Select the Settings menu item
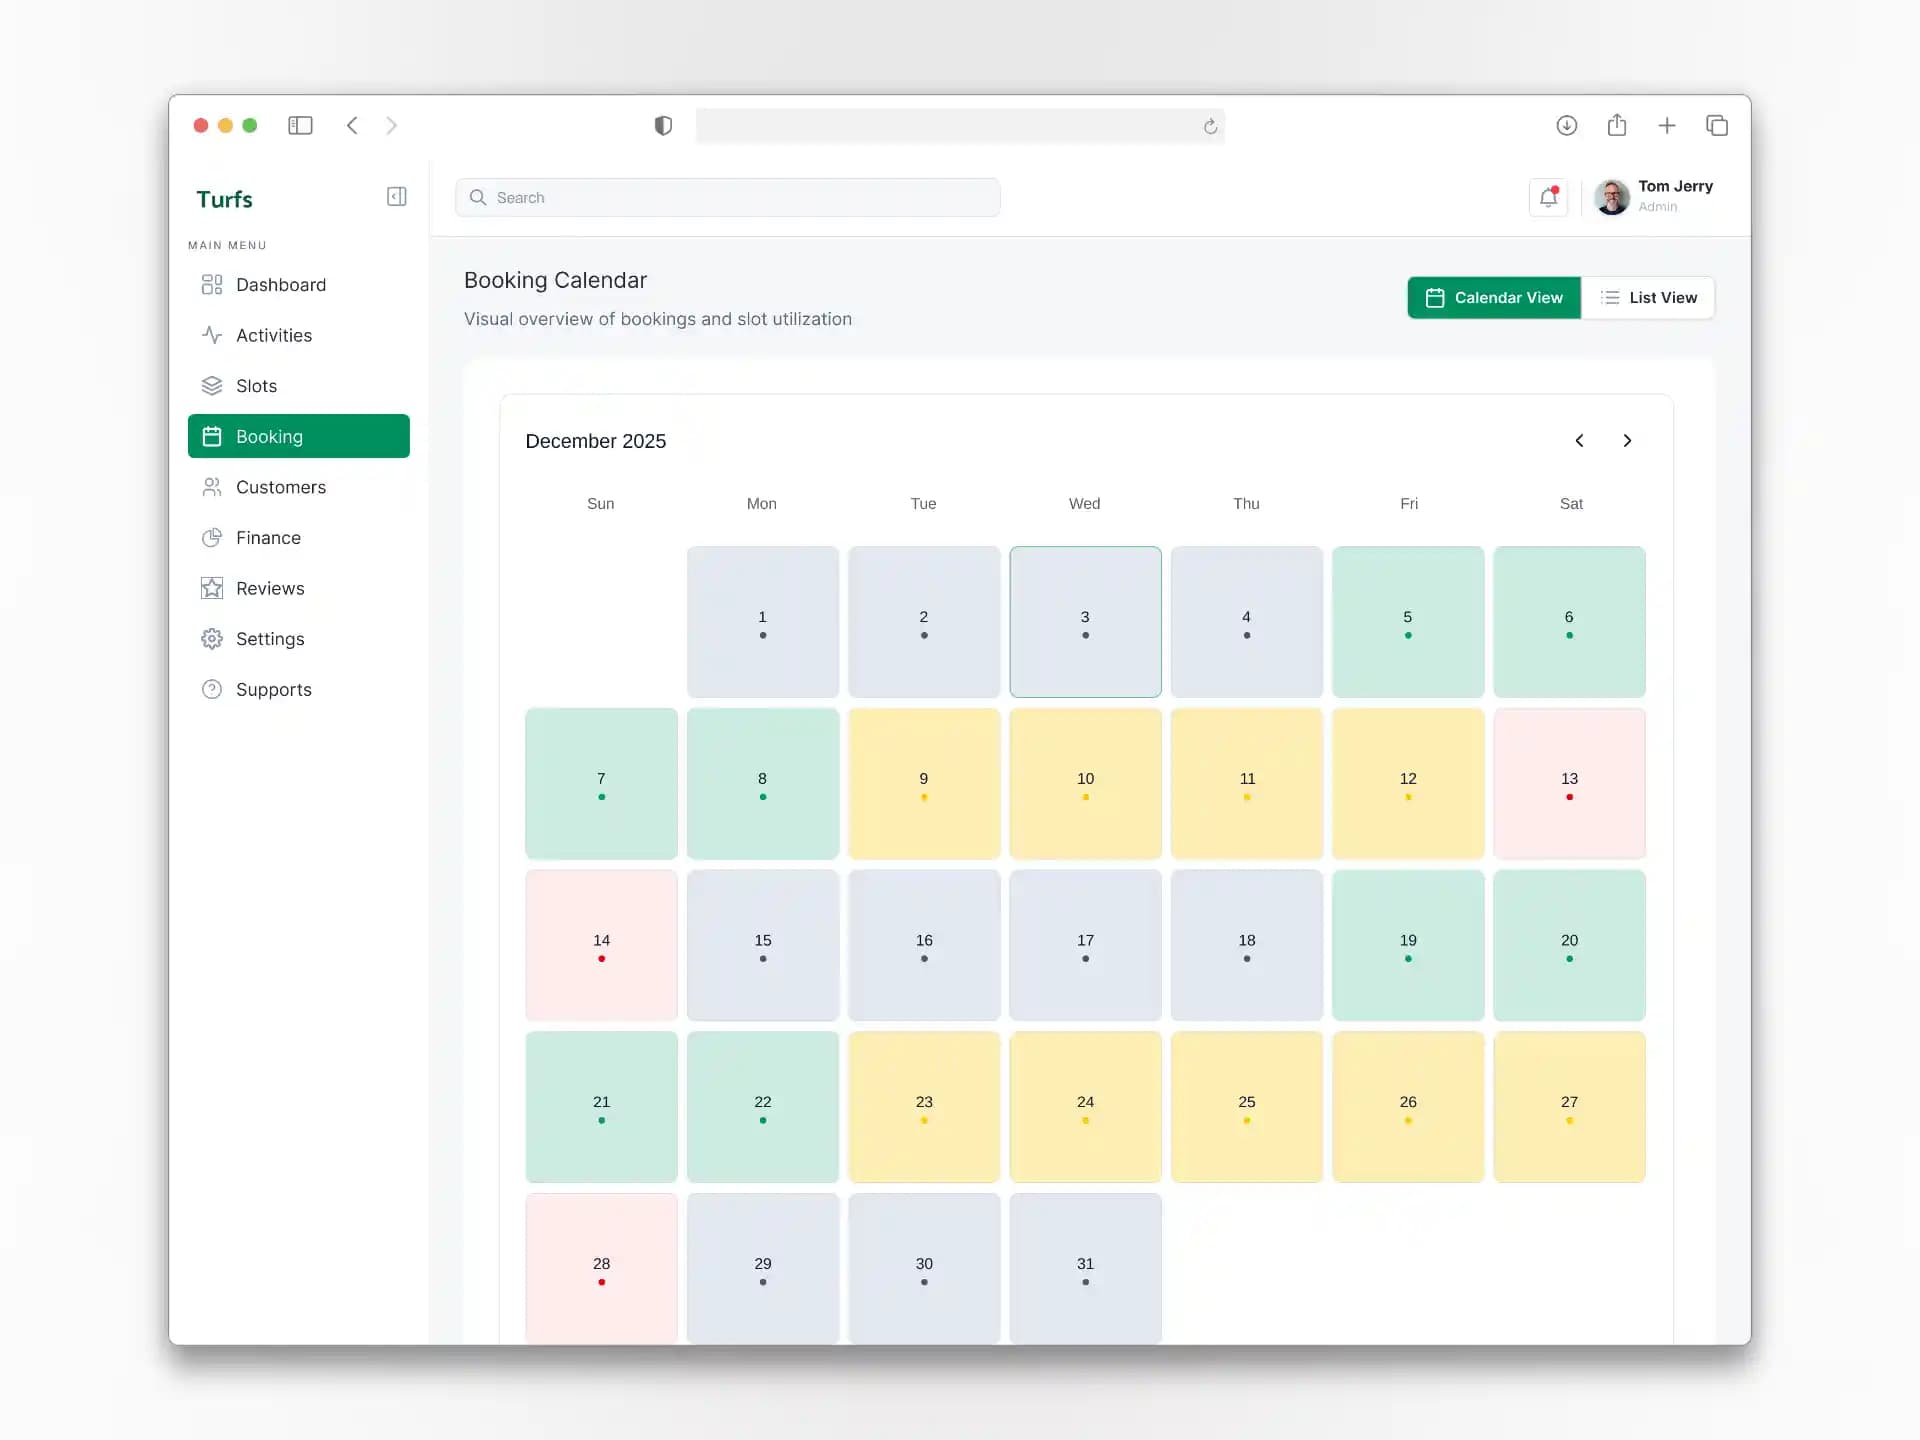Image resolution: width=1920 pixels, height=1440 pixels. click(270, 638)
